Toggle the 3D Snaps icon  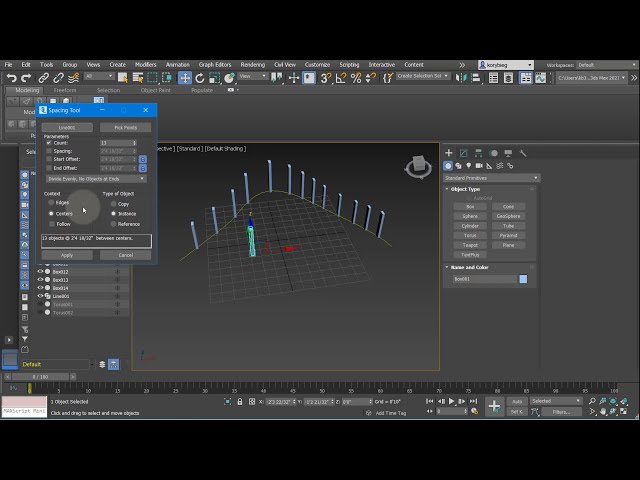(x=325, y=78)
